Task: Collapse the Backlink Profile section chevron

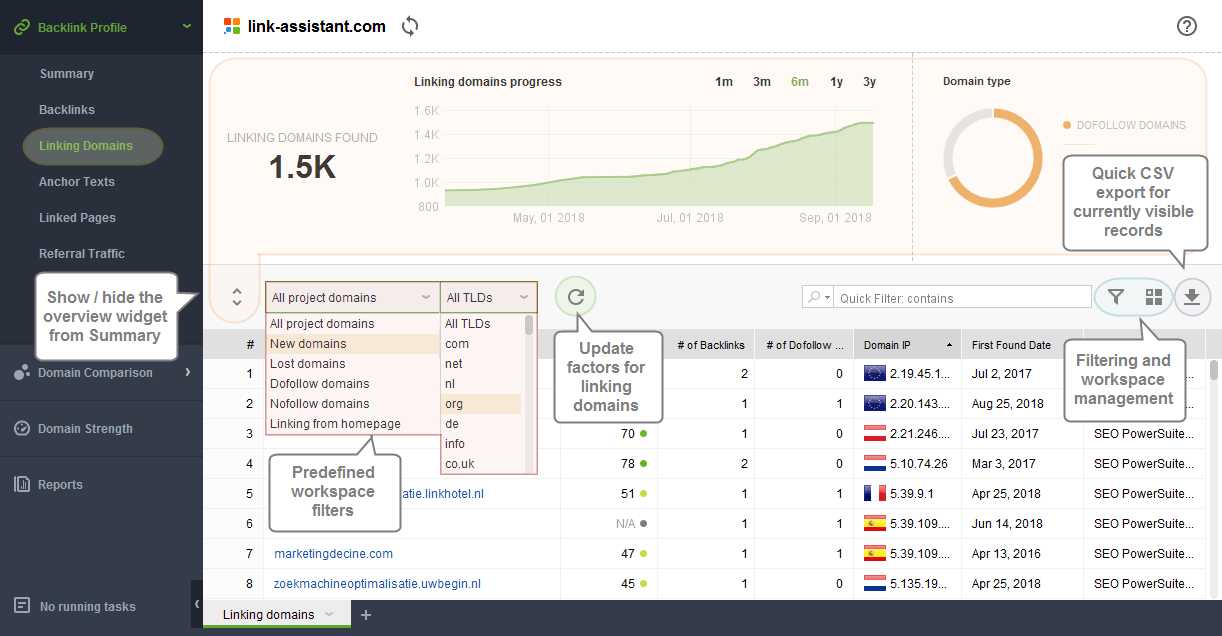Action: (187, 27)
